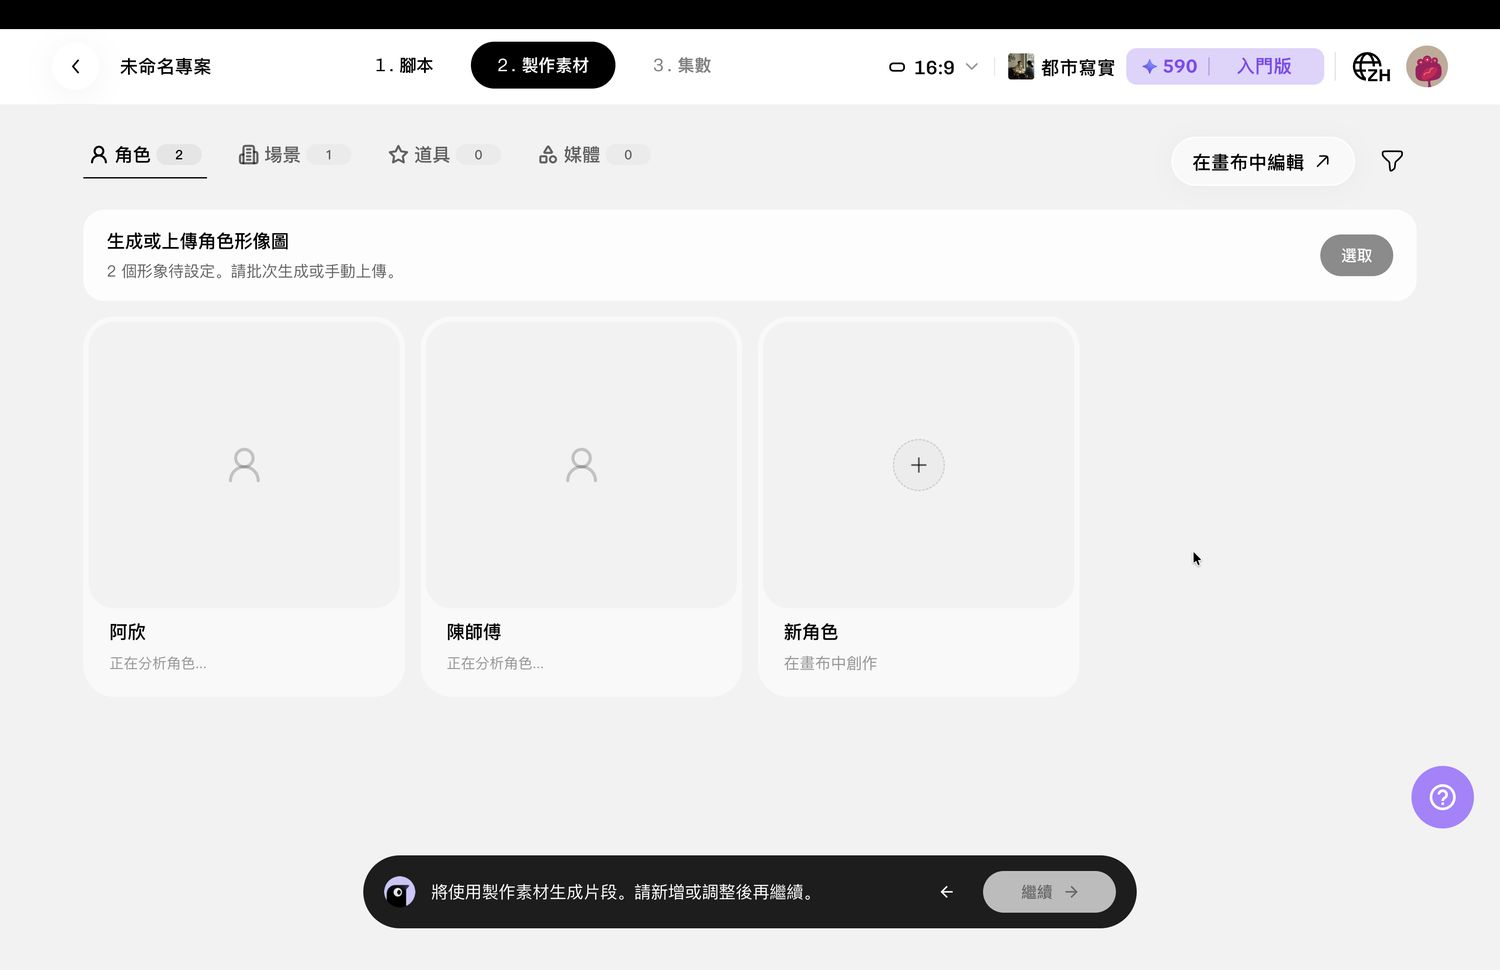Click the 生成或上傳角色形像圖 heading
Screen dimensions: 1500x970
click(198, 241)
